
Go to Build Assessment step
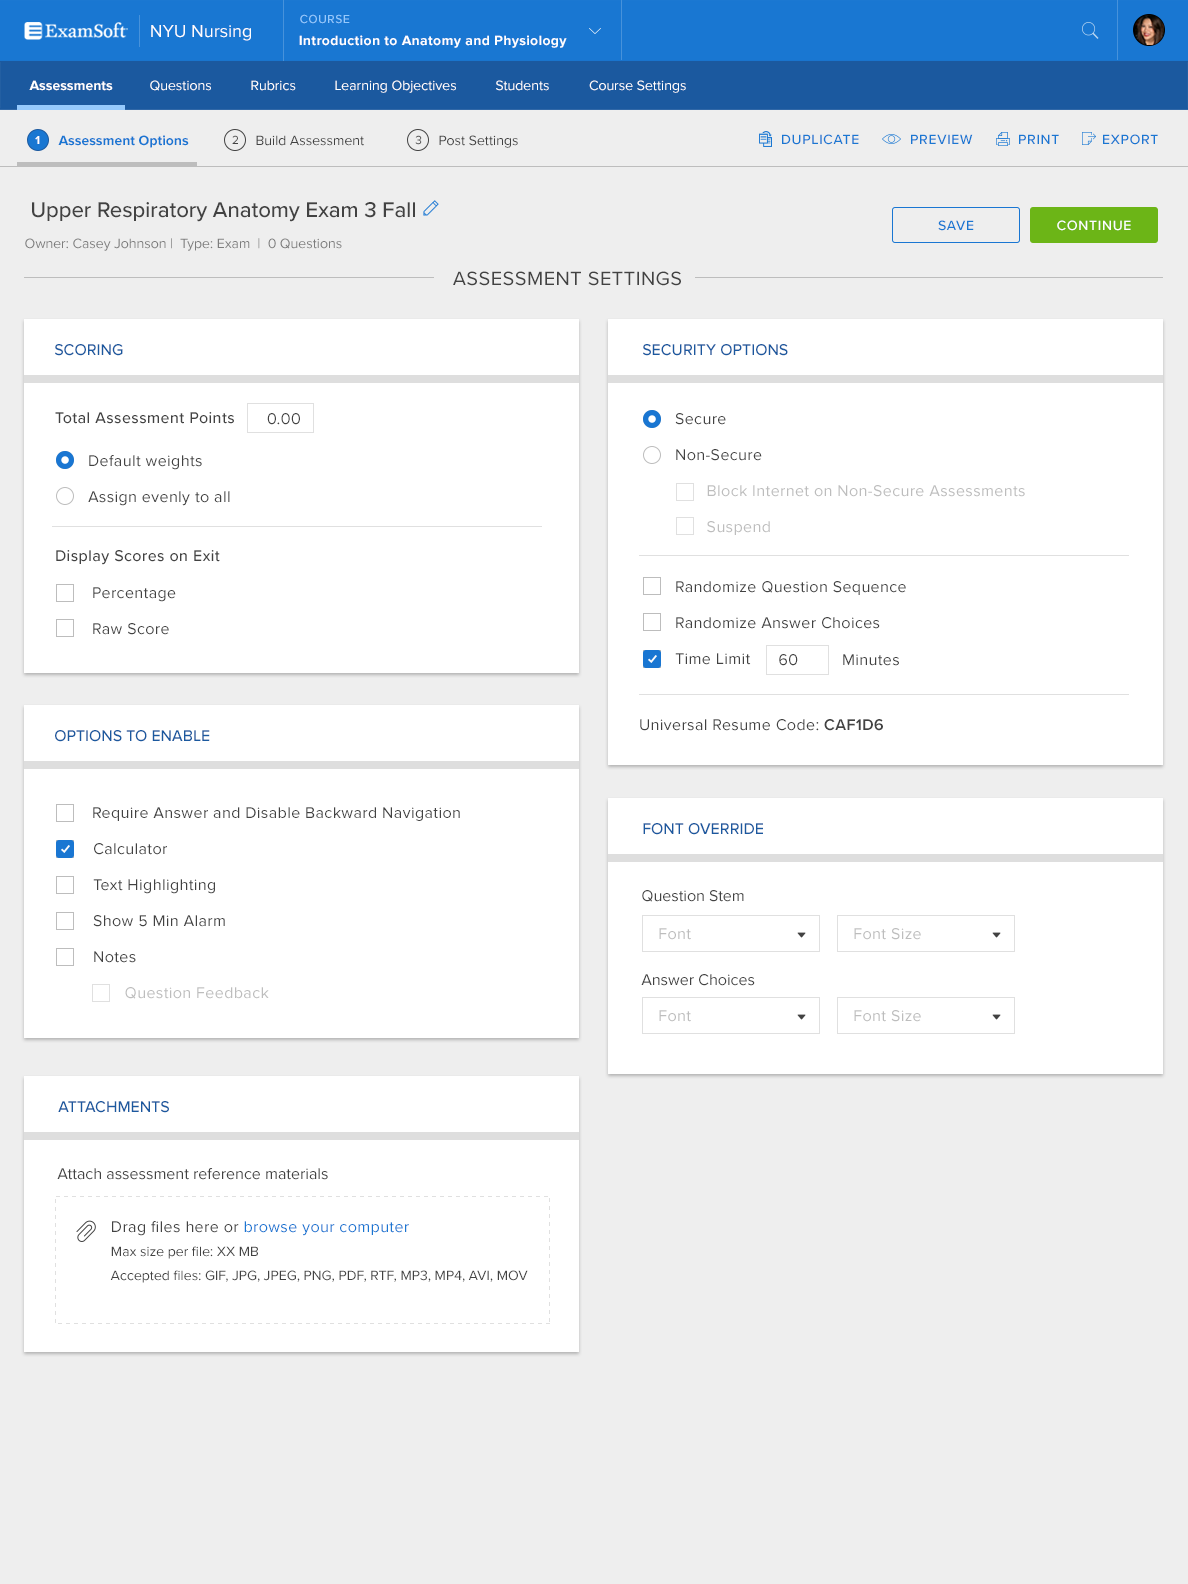[x=295, y=140]
